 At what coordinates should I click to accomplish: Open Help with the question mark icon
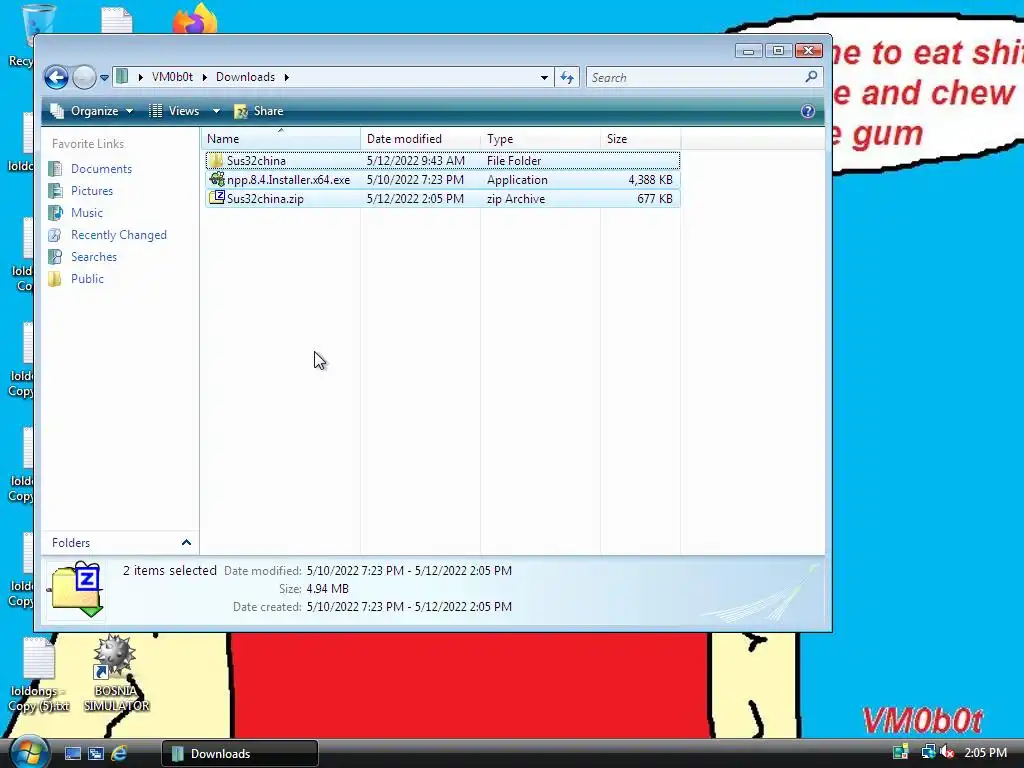(808, 111)
